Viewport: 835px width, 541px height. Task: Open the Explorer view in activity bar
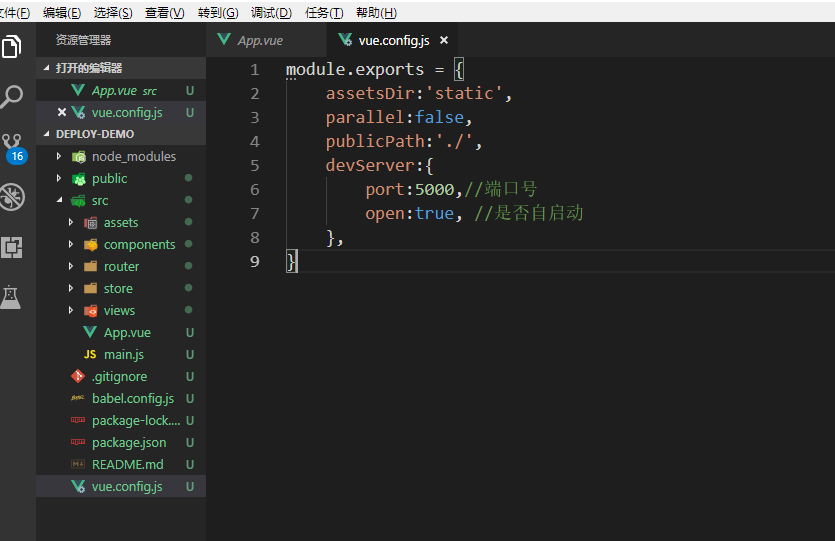[11, 47]
